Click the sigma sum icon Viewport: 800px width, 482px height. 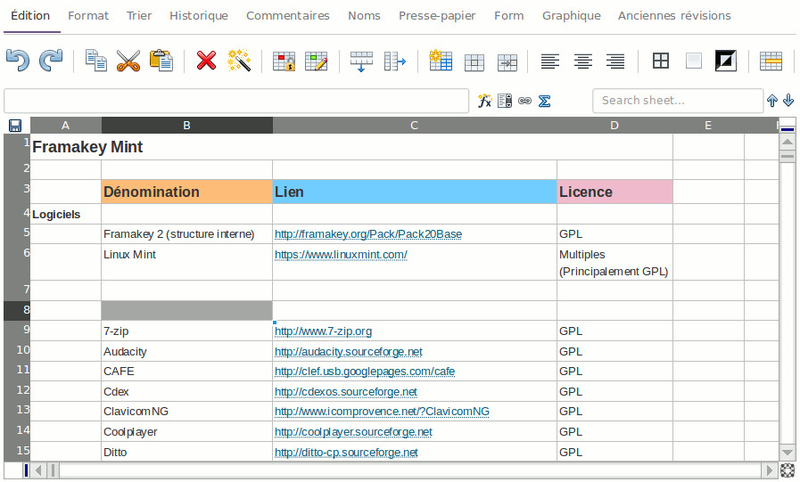pyautogui.click(x=545, y=101)
